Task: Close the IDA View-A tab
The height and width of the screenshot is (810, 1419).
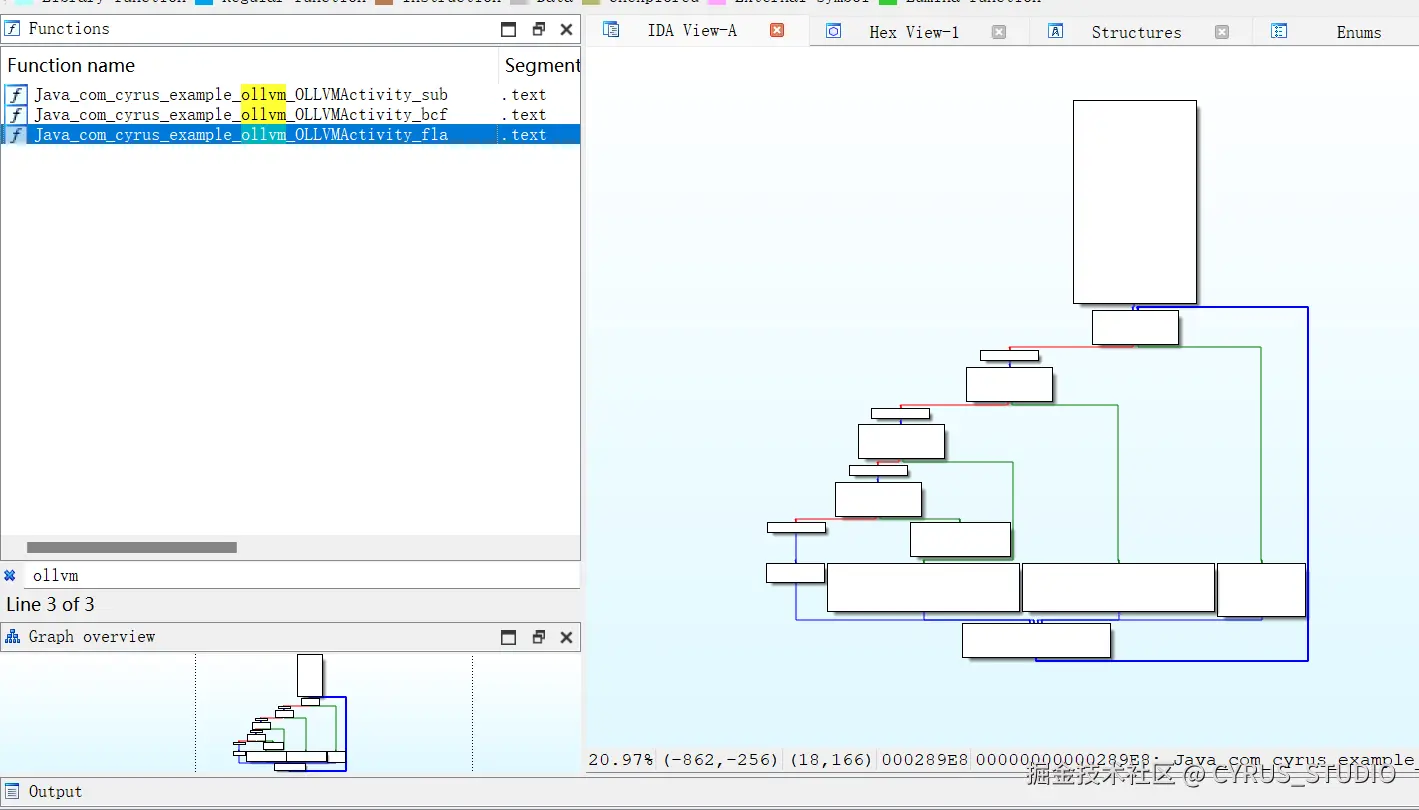Action: [777, 30]
